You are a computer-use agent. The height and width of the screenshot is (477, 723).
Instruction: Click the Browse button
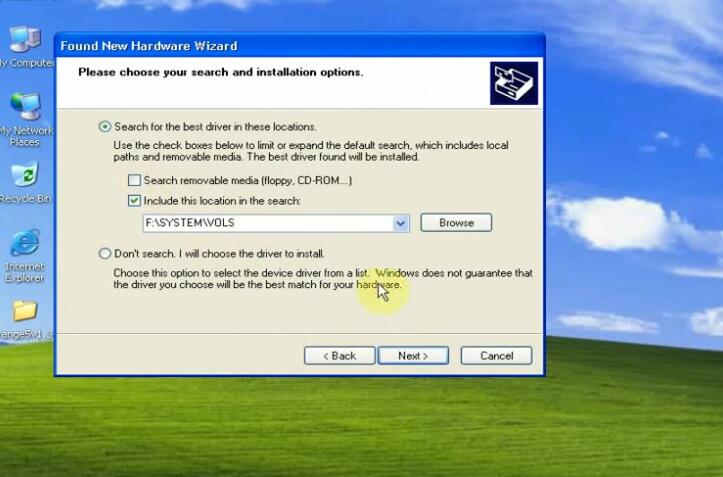pos(456,223)
